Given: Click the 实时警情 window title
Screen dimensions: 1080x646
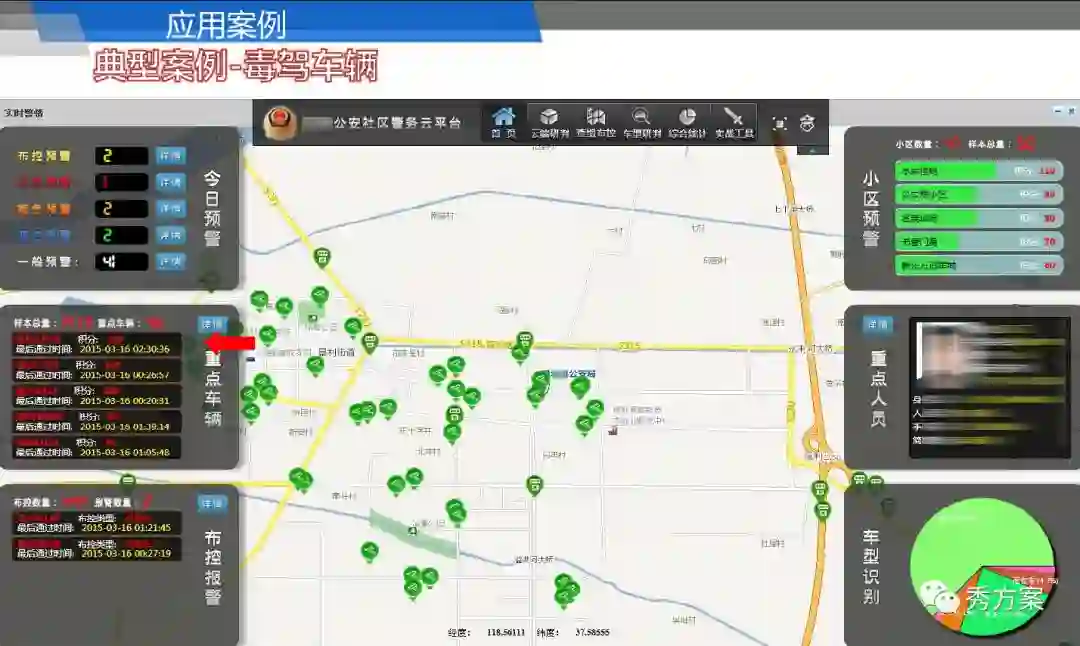Looking at the screenshot, I should 24,113.
